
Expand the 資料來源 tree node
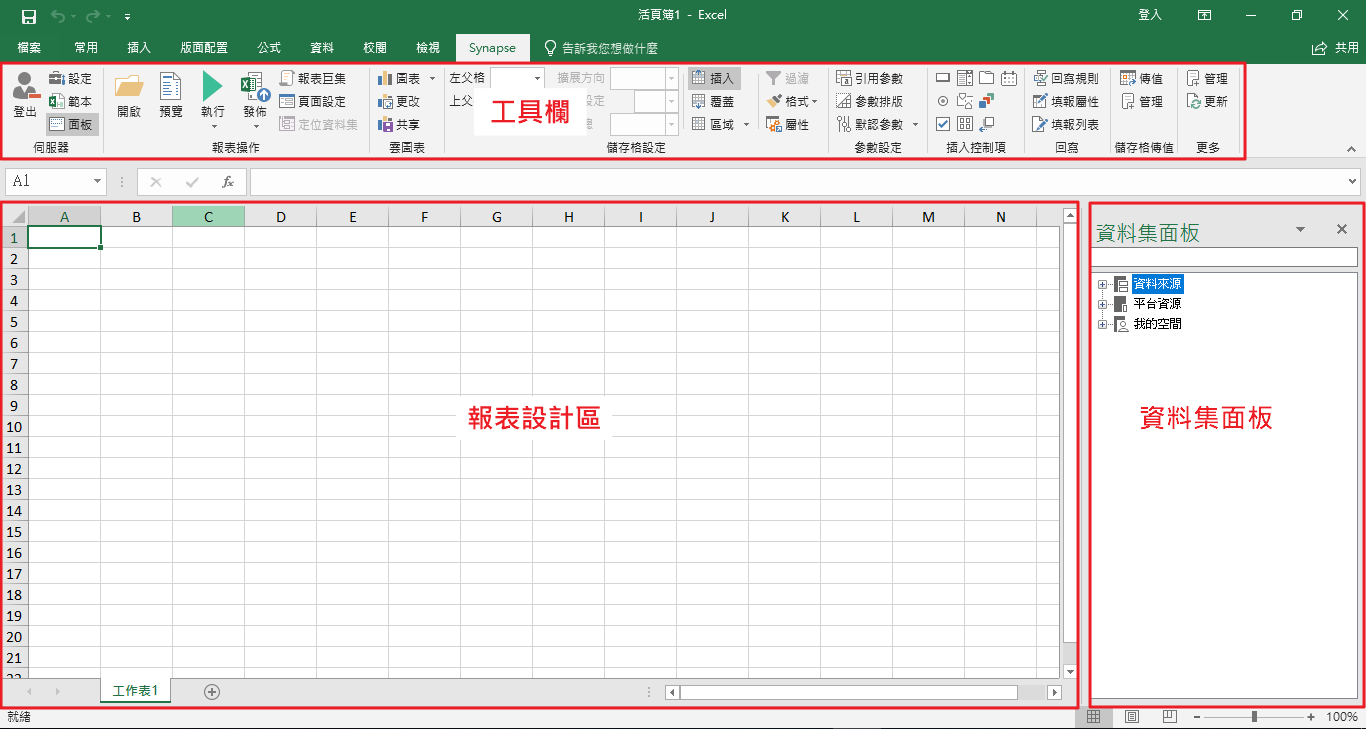pos(1102,284)
